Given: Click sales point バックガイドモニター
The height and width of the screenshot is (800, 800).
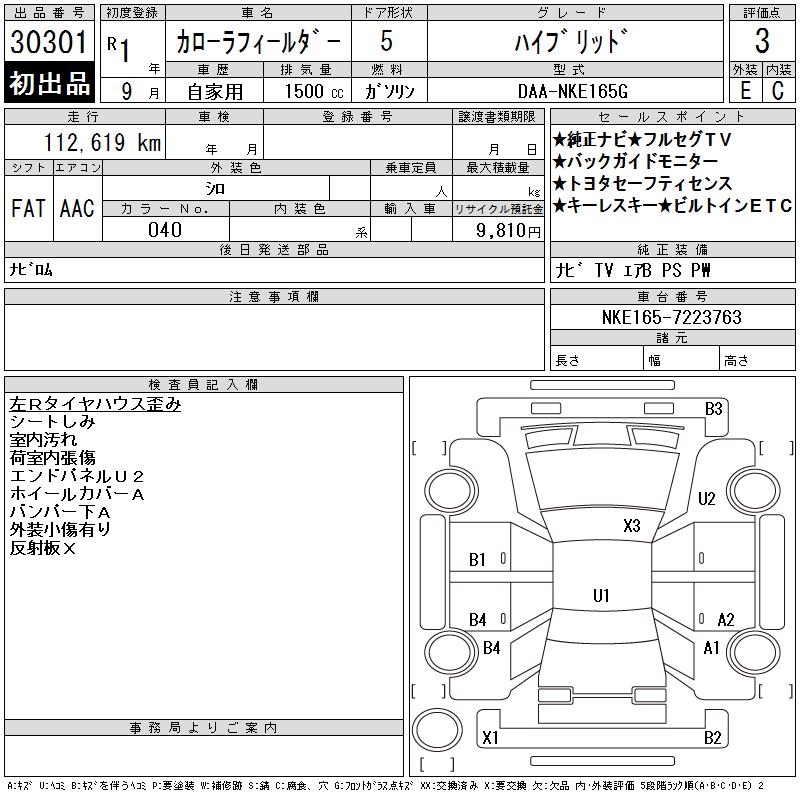Looking at the screenshot, I should (636, 161).
